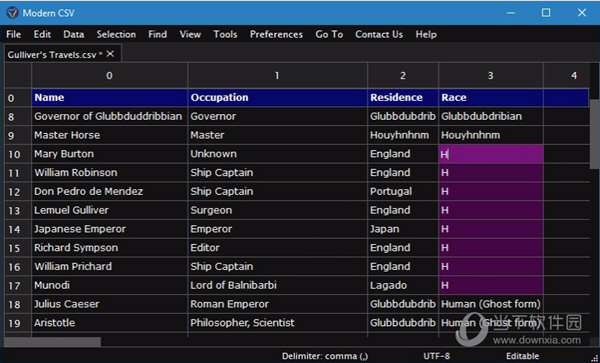Click the Delimiter: comma status entry
This screenshot has width=600, height=363.
[x=325, y=356]
